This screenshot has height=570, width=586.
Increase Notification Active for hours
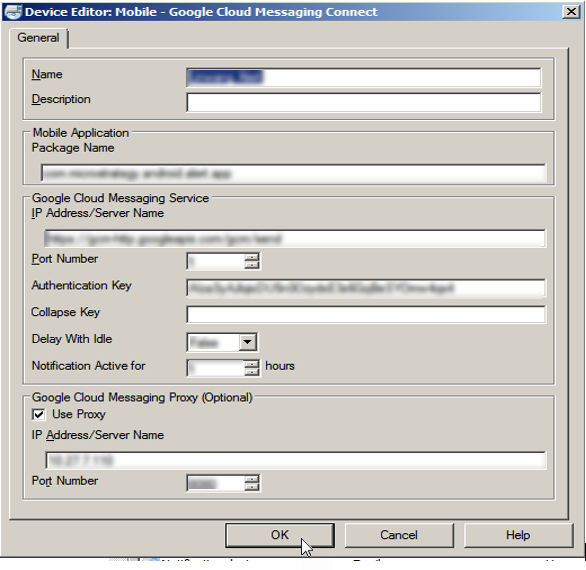pyautogui.click(x=252, y=364)
